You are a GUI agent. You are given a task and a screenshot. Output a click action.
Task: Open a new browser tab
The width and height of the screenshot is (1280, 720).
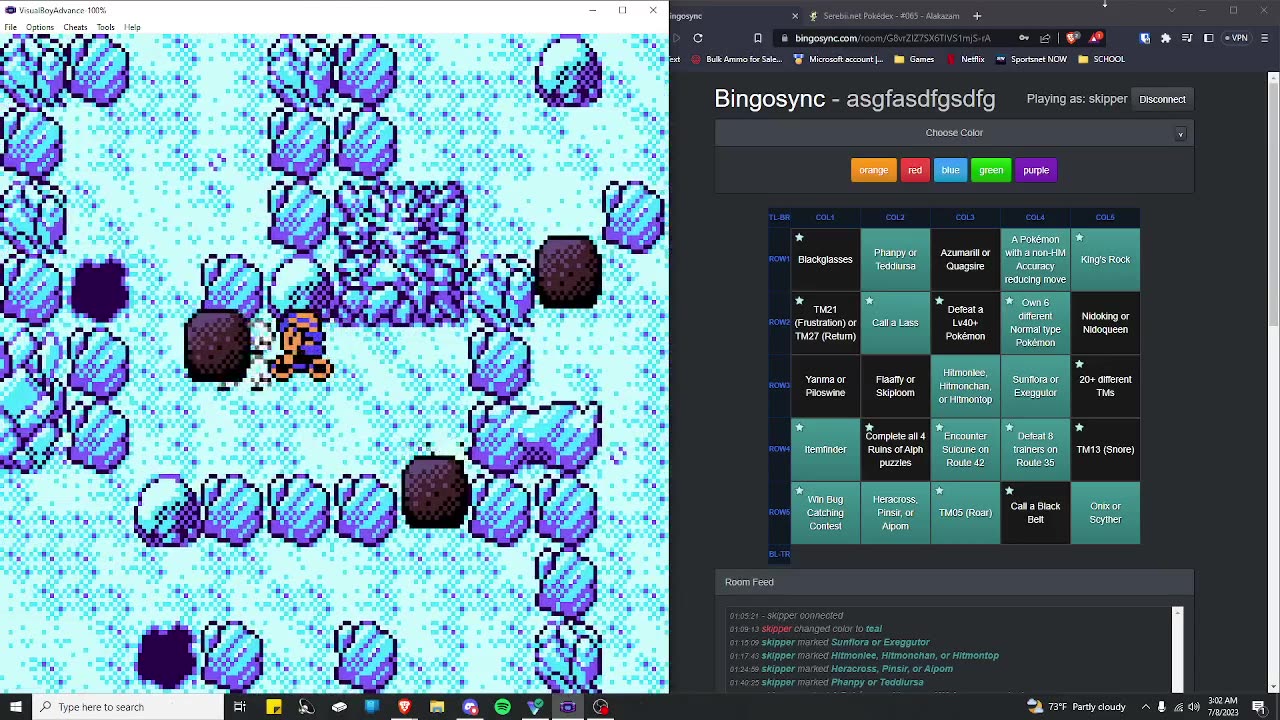(x=977, y=15)
